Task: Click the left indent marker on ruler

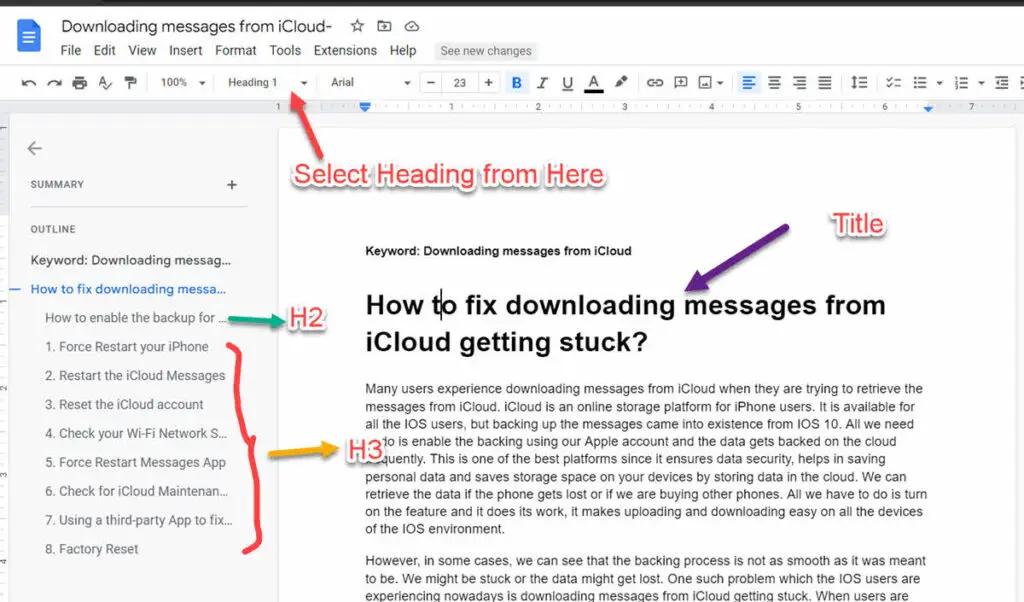Action: 365,106
